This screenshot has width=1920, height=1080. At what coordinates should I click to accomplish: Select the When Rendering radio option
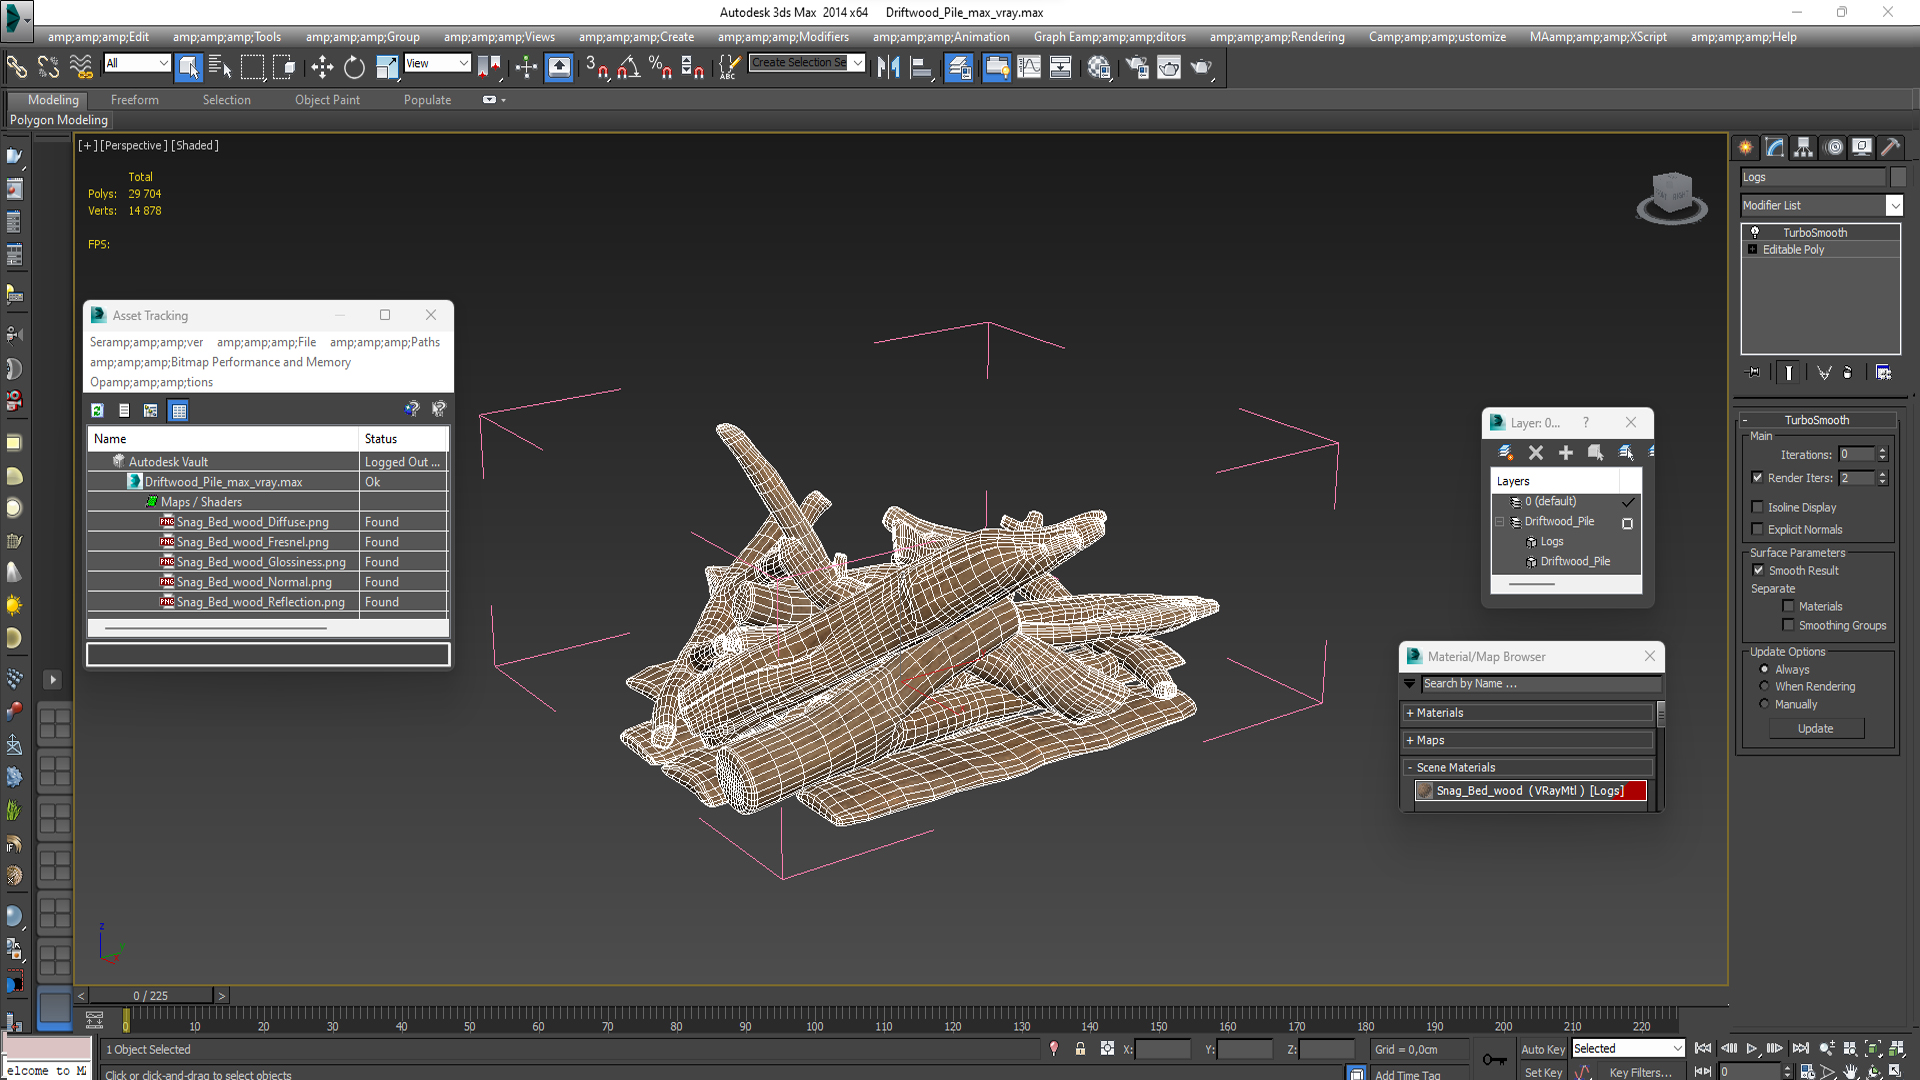[1764, 686]
